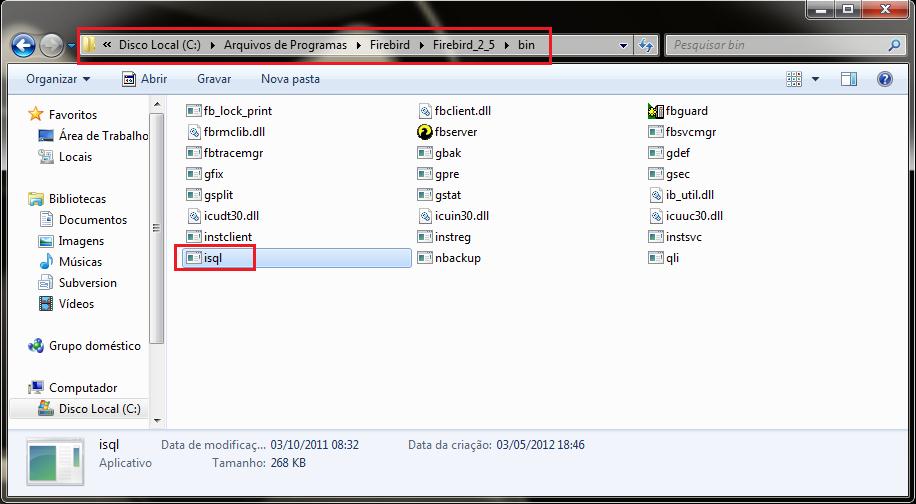The width and height of the screenshot is (916, 504).
Task: Create a folder with Nova pasta
Action: 290,79
